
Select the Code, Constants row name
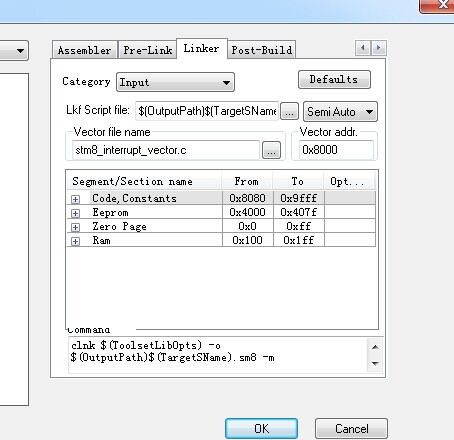pos(134,198)
